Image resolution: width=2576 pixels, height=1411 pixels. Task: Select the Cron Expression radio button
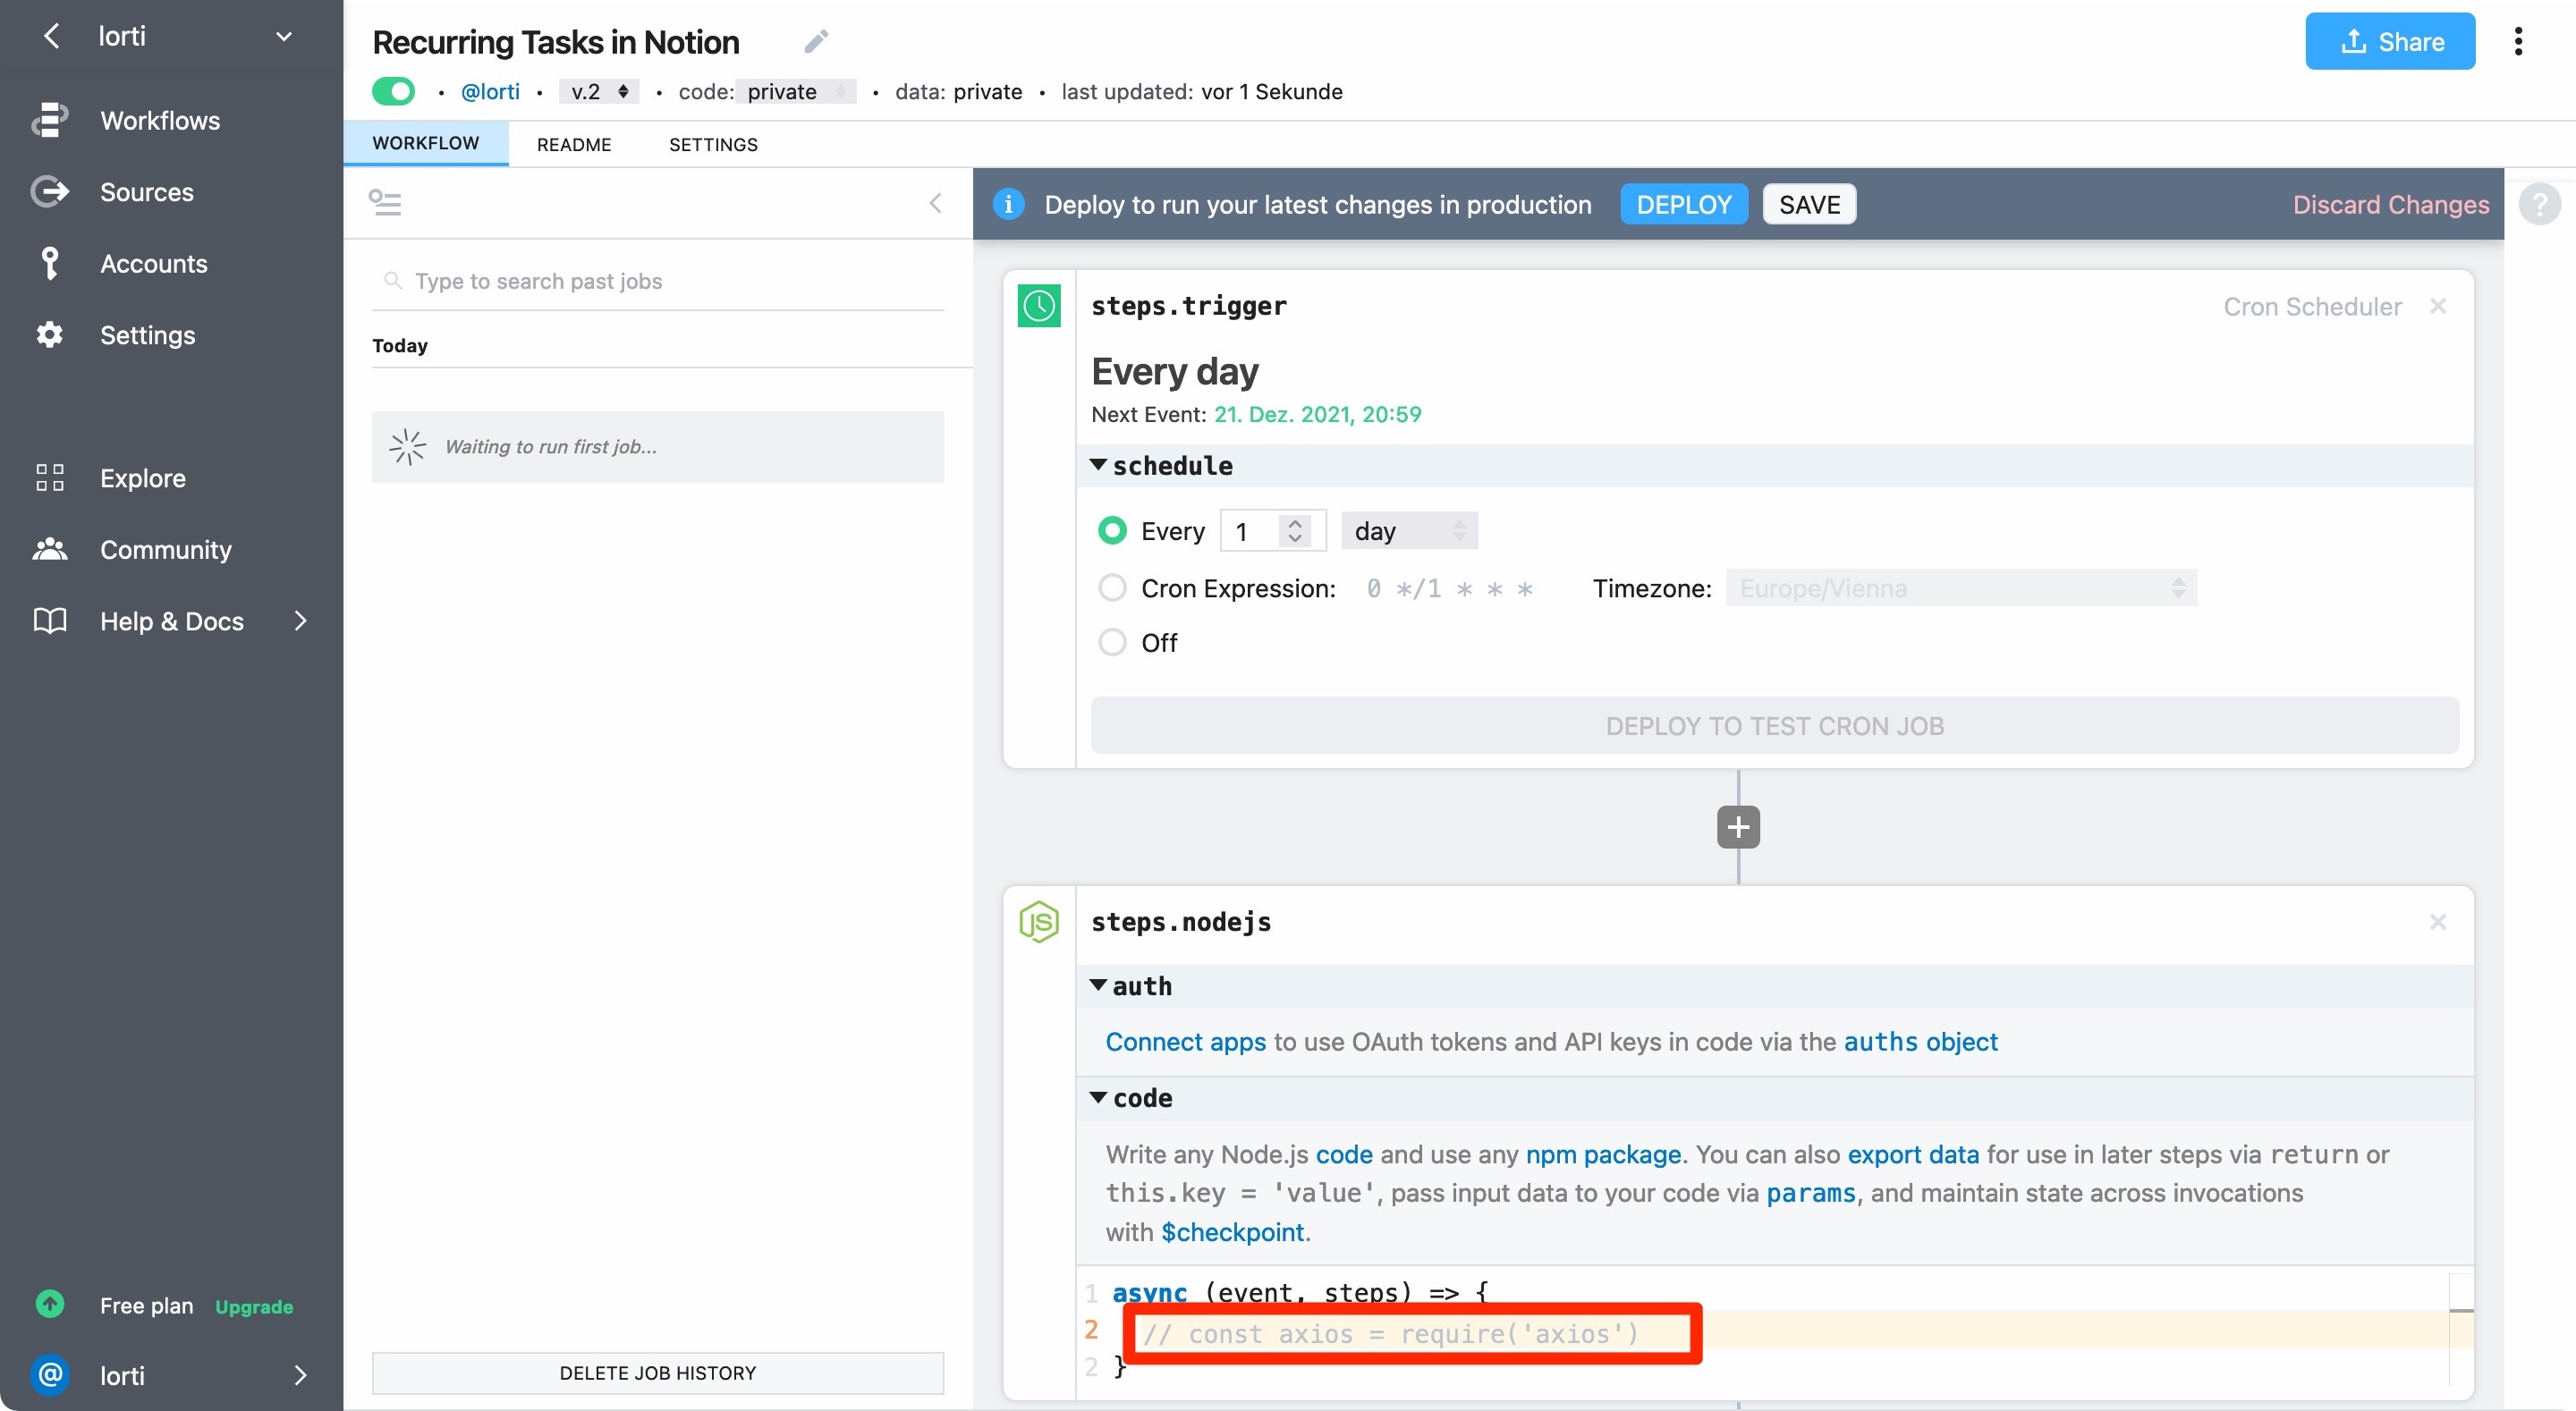tap(1112, 588)
